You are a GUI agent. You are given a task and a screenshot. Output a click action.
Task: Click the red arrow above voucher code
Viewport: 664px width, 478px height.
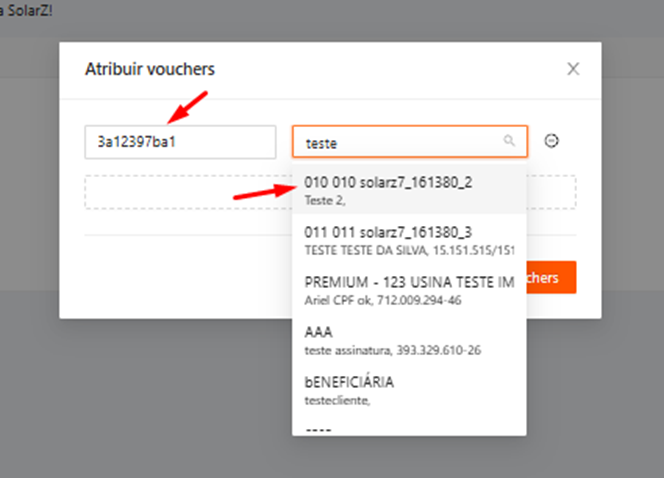188,103
